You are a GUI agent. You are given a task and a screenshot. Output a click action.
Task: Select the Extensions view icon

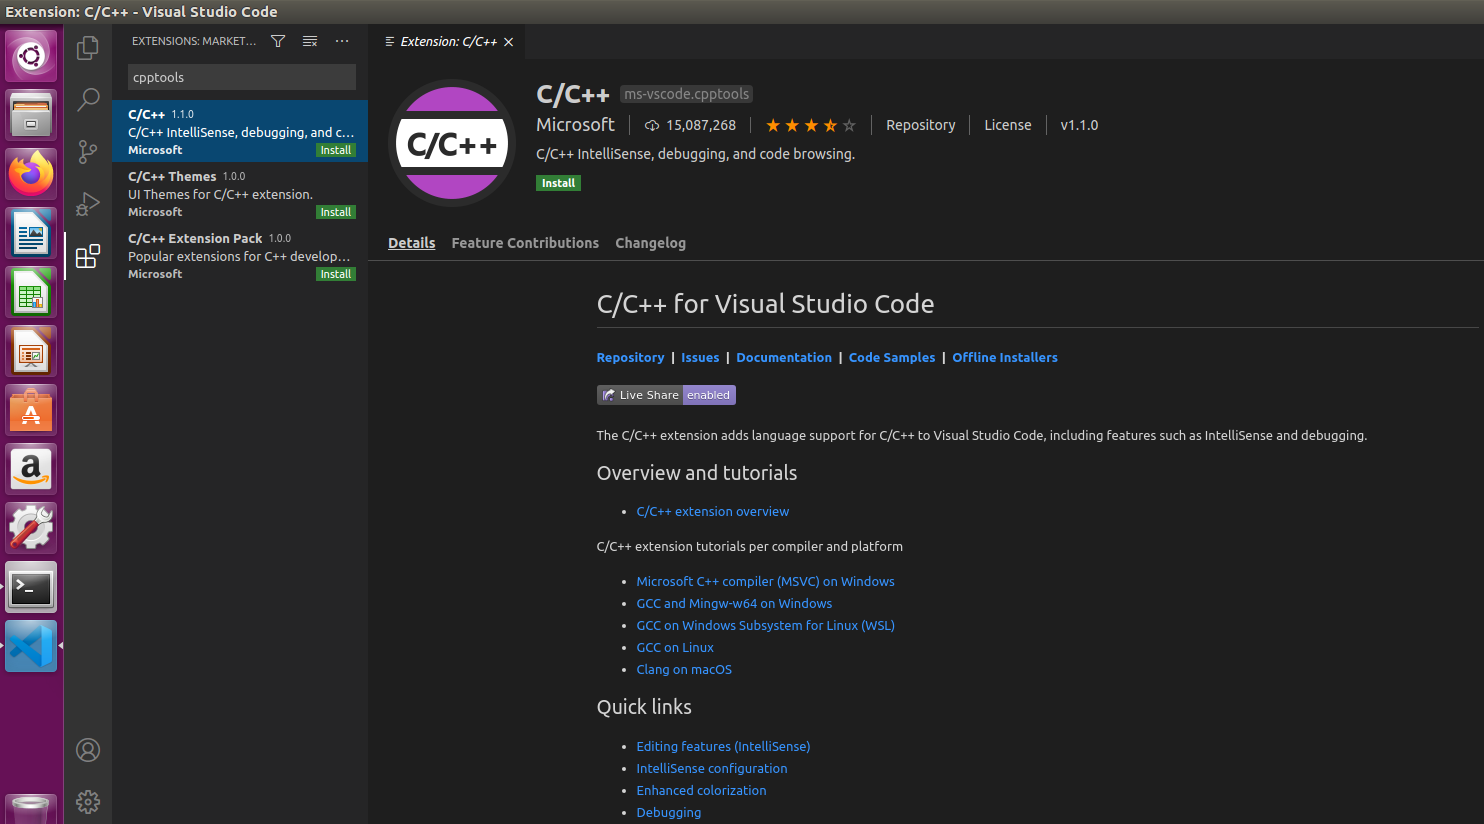pyautogui.click(x=88, y=256)
